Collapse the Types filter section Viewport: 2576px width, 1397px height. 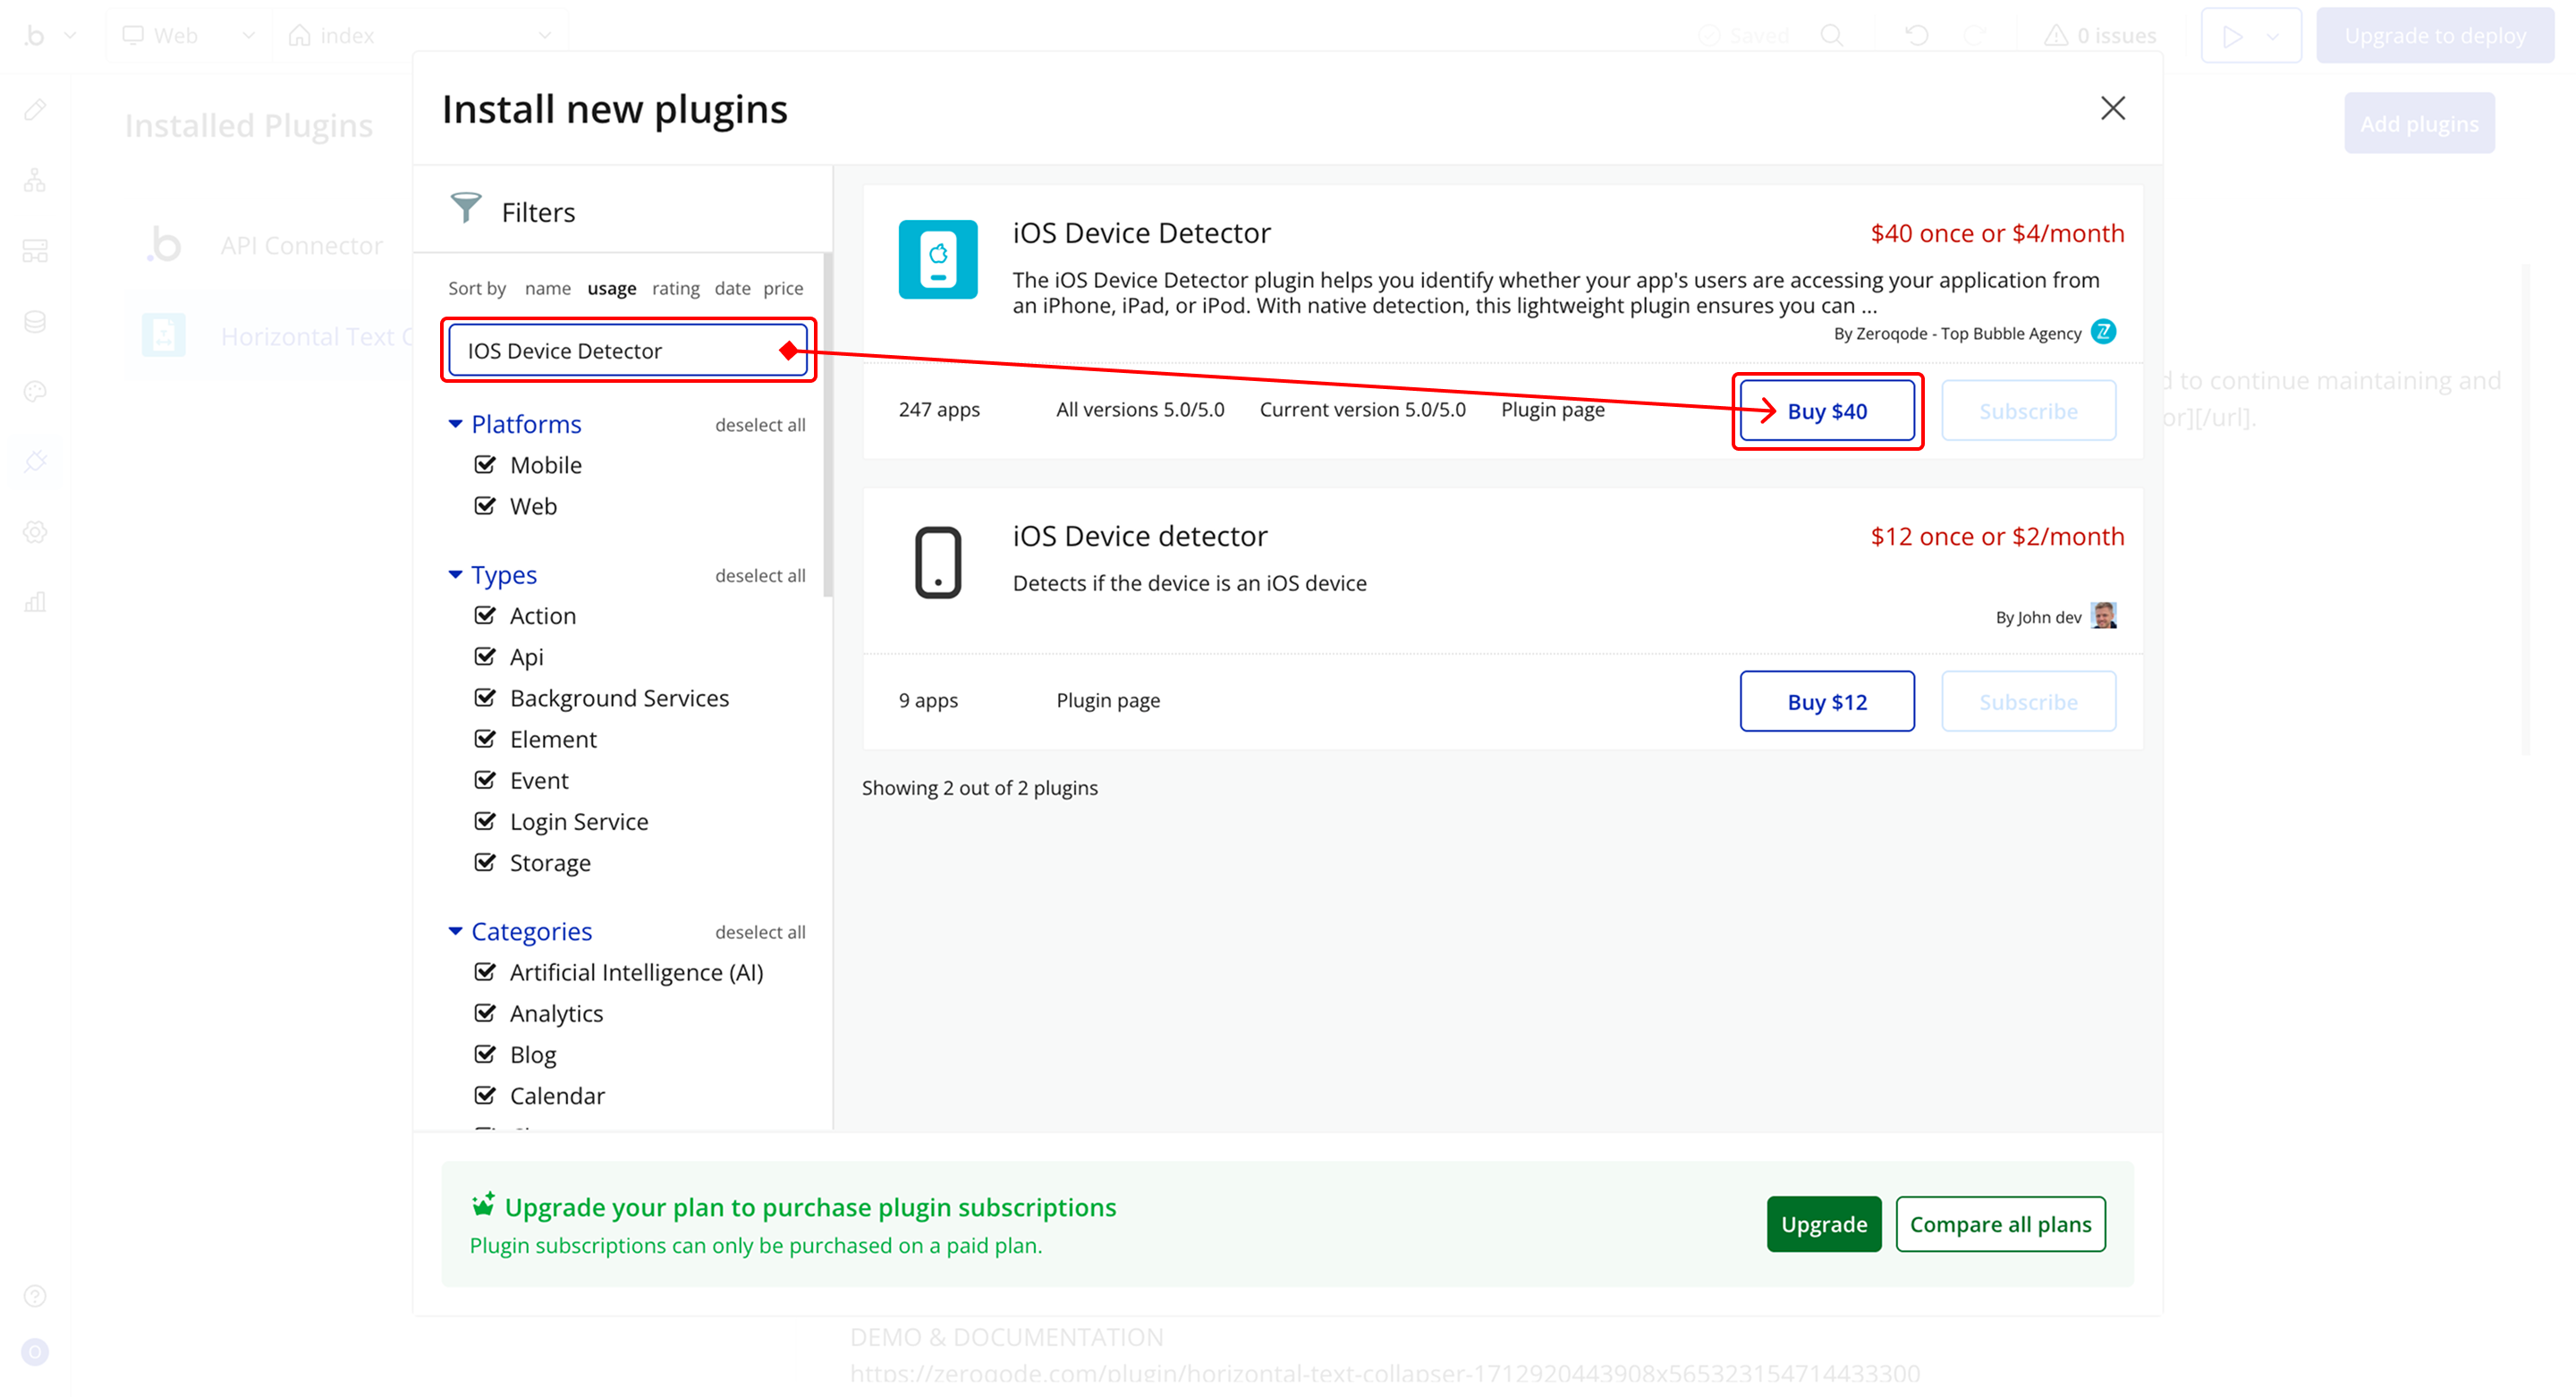click(456, 575)
